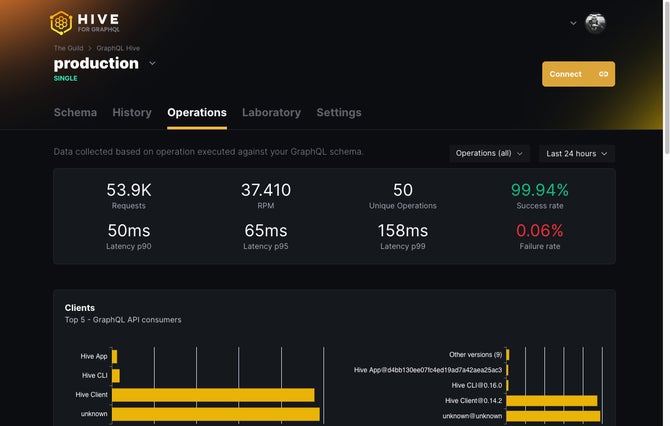
Task: Click the Hive App bar in chart
Action: [115, 356]
